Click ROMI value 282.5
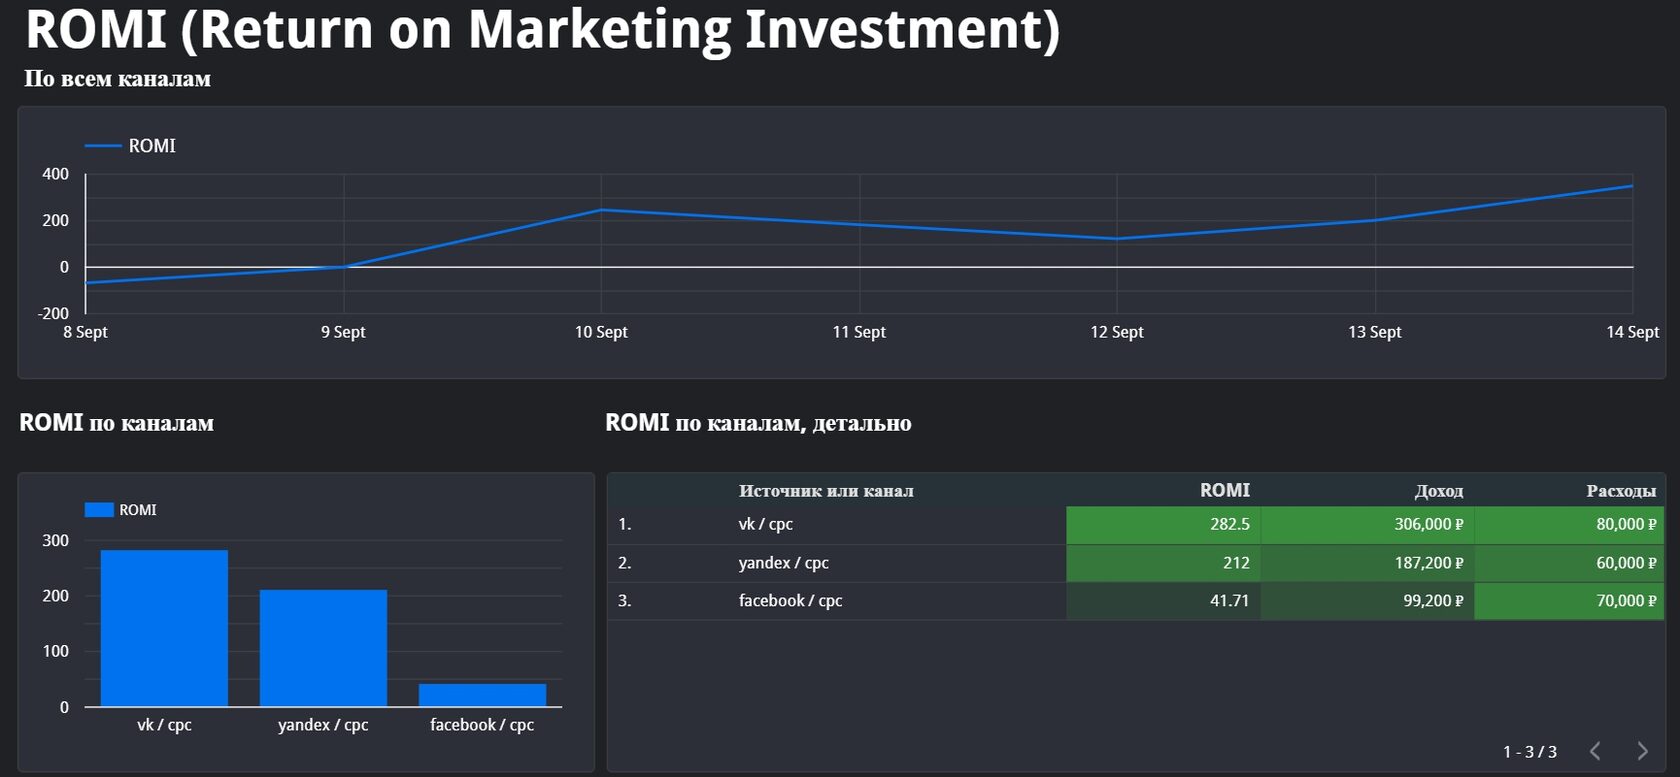 [1230, 524]
